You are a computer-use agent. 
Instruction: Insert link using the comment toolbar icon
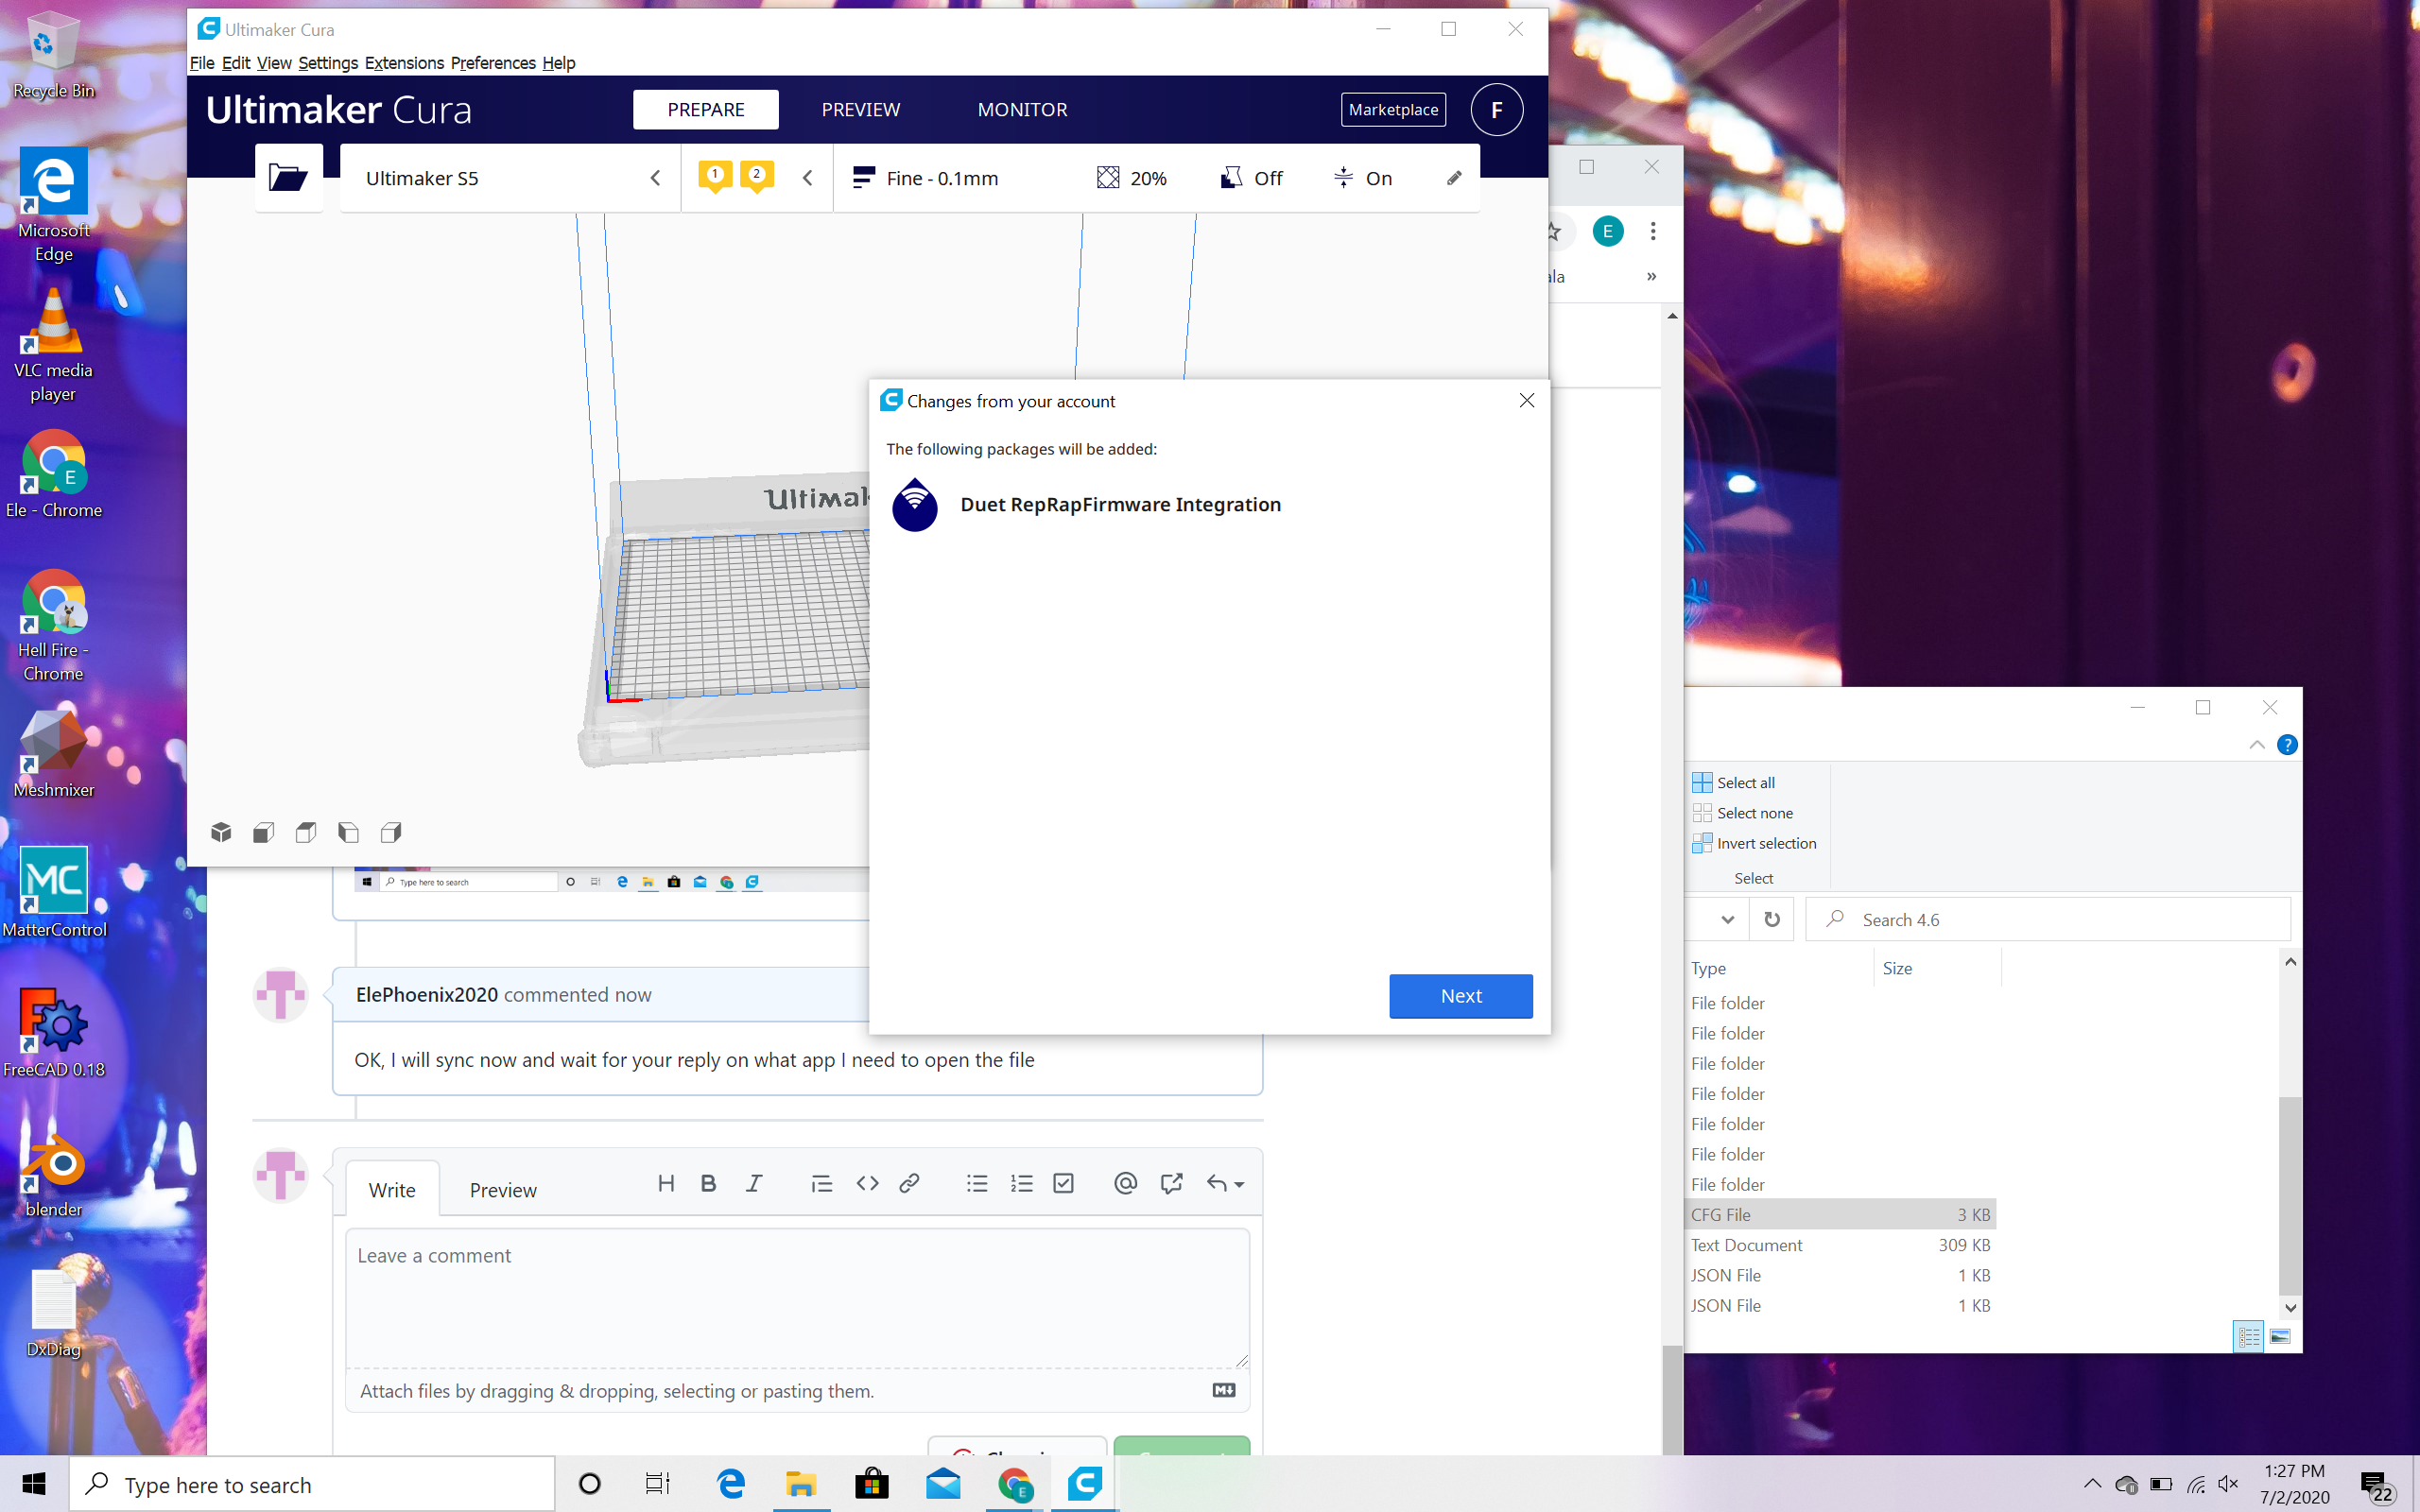908,1184
